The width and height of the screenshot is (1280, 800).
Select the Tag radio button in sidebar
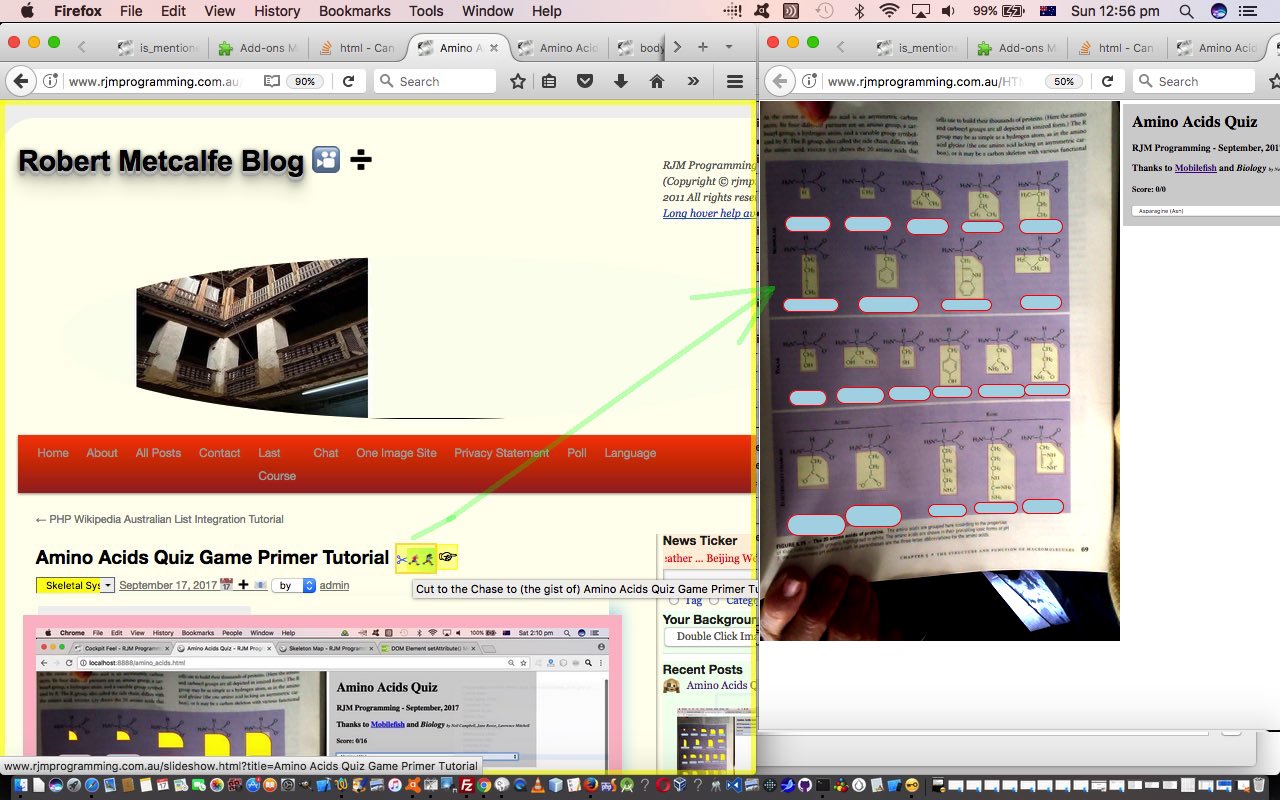[x=674, y=600]
